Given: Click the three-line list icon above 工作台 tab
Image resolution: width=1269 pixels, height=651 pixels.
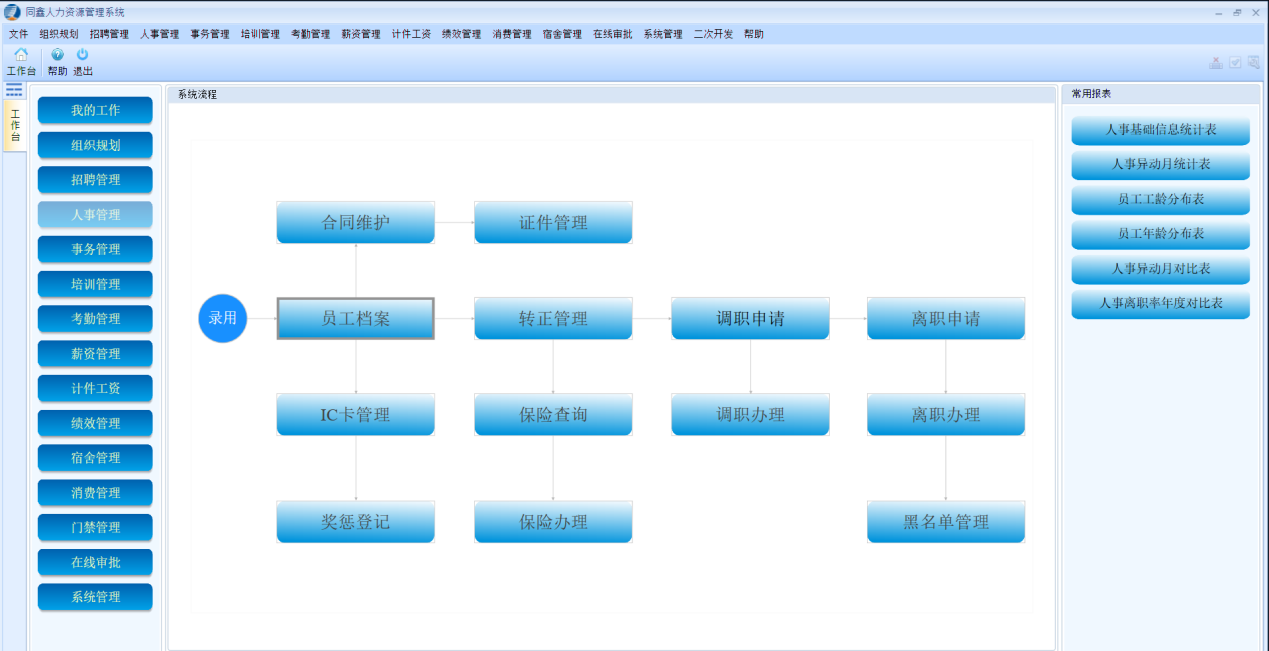Looking at the screenshot, I should [14, 90].
